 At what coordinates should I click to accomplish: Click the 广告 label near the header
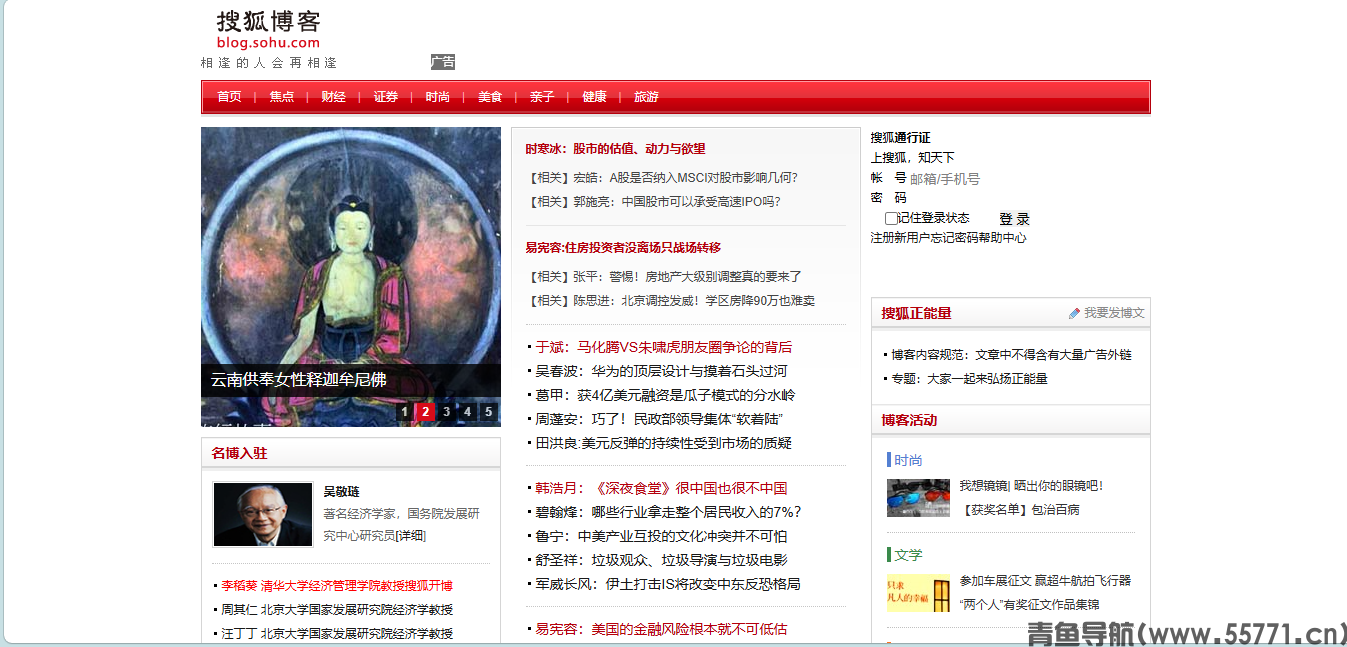[443, 62]
